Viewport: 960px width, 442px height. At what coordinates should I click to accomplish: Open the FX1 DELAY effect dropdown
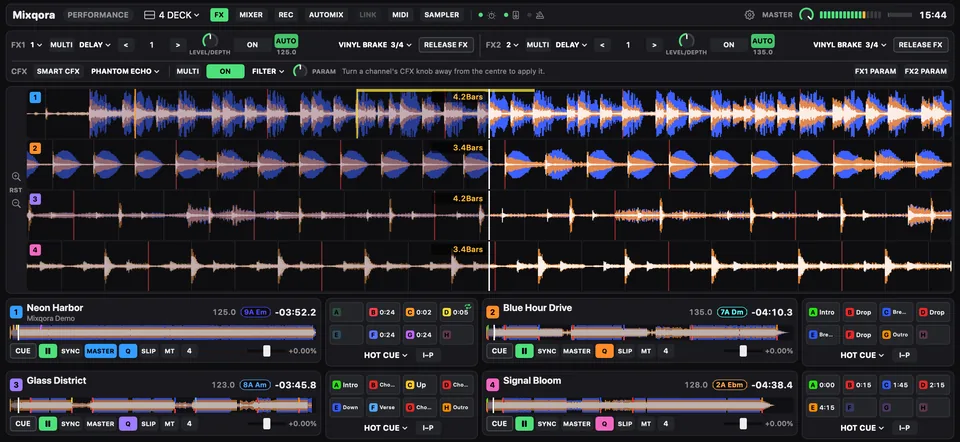(95, 45)
